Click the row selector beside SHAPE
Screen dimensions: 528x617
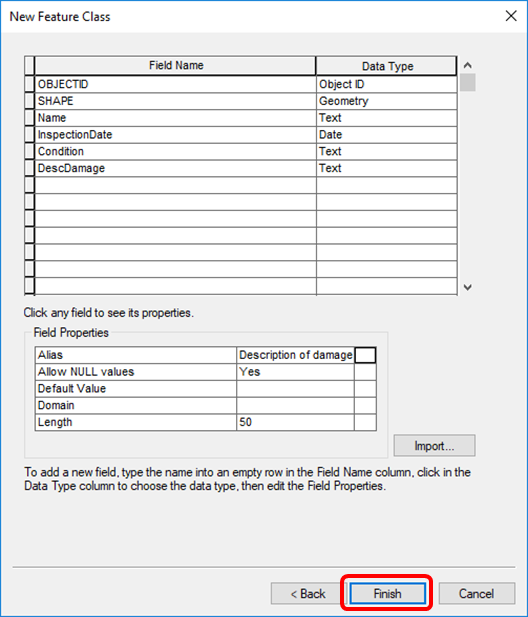[30, 101]
